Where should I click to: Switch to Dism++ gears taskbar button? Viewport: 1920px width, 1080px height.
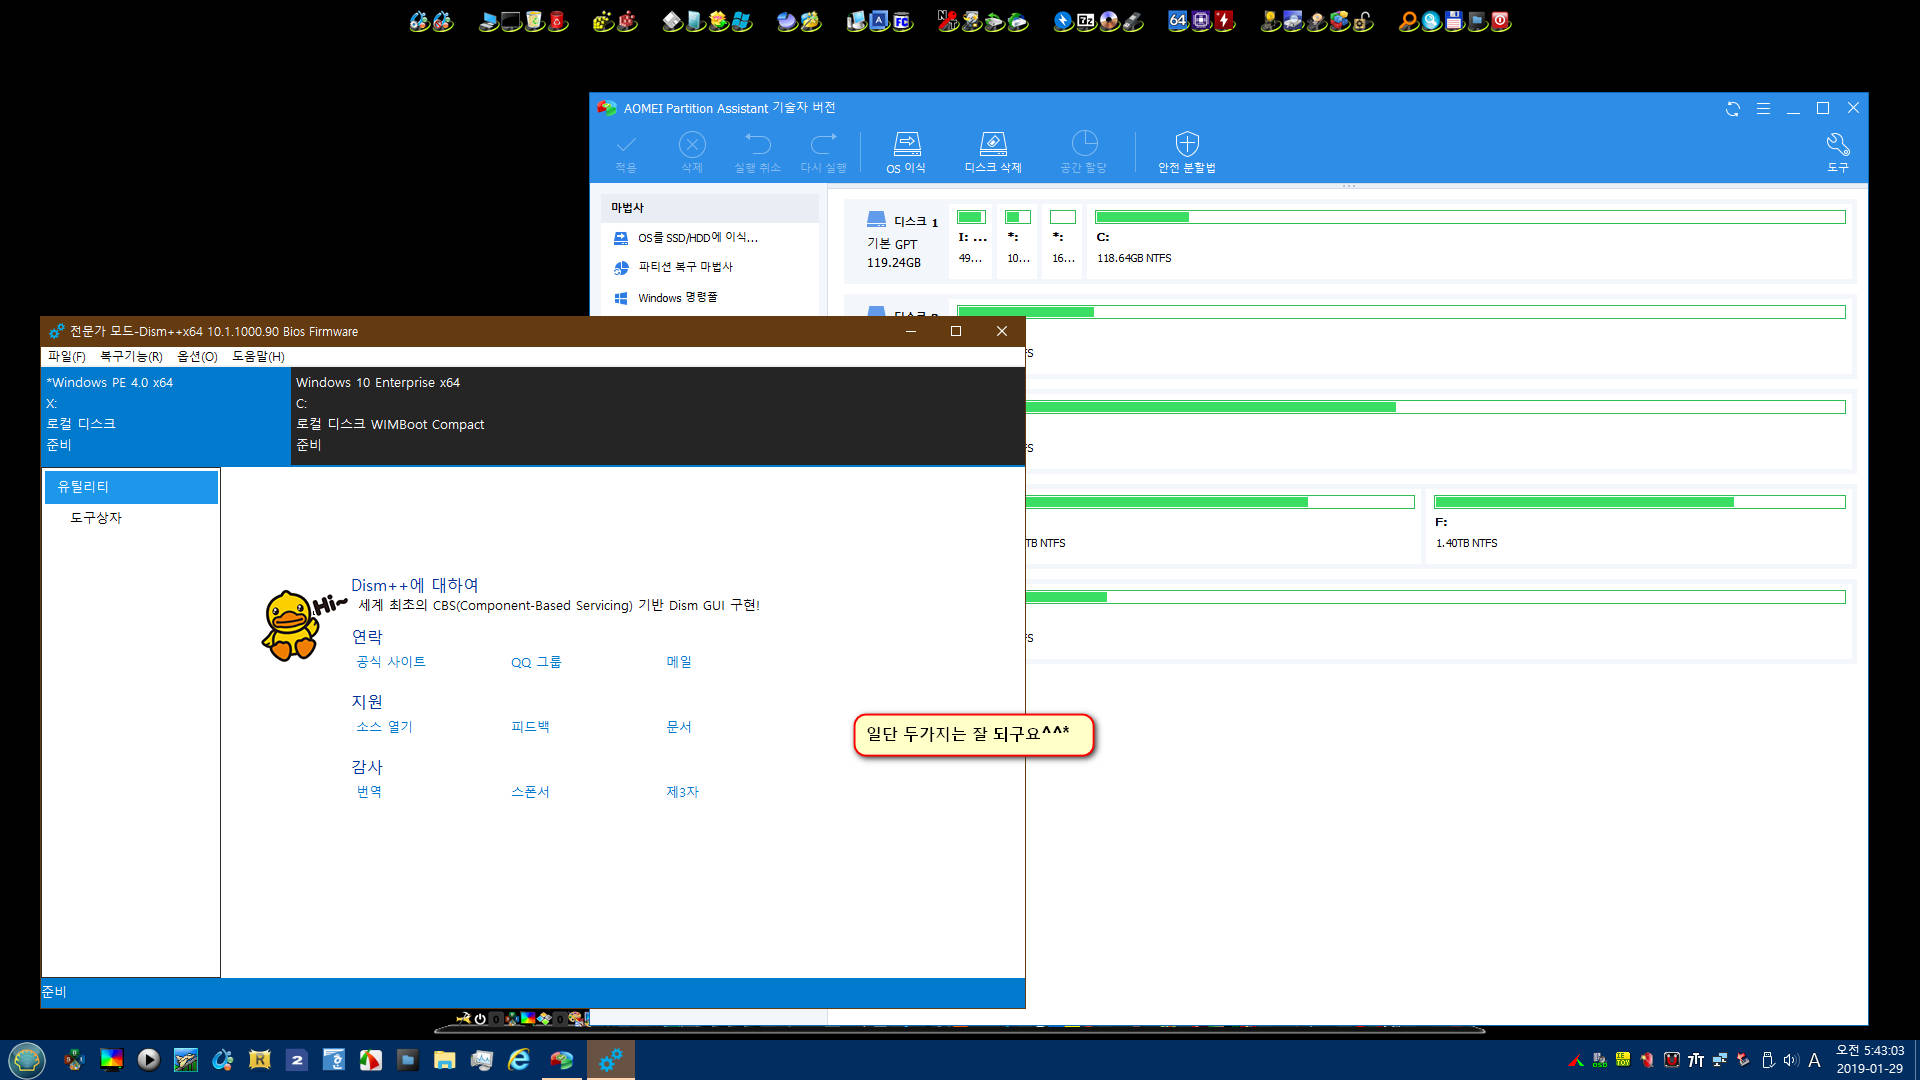610,1060
